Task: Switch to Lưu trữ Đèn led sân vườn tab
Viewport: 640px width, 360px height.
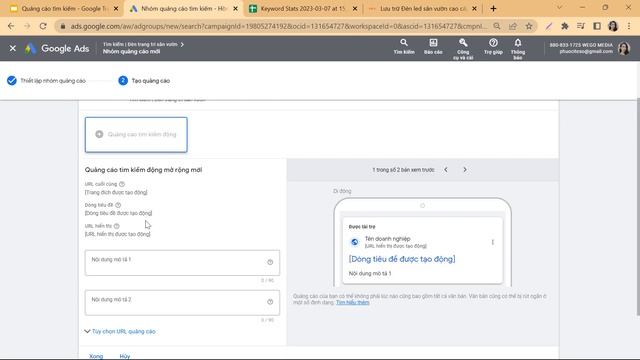Action: 422,9
